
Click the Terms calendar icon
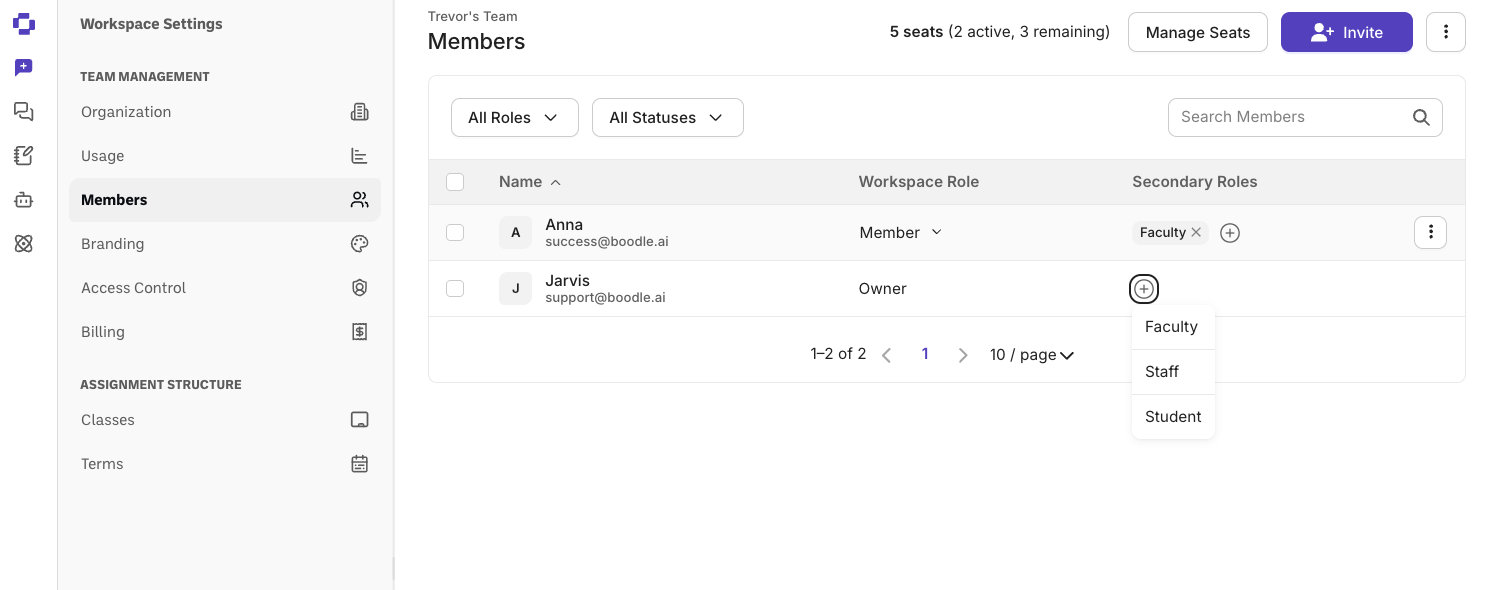tap(360, 464)
